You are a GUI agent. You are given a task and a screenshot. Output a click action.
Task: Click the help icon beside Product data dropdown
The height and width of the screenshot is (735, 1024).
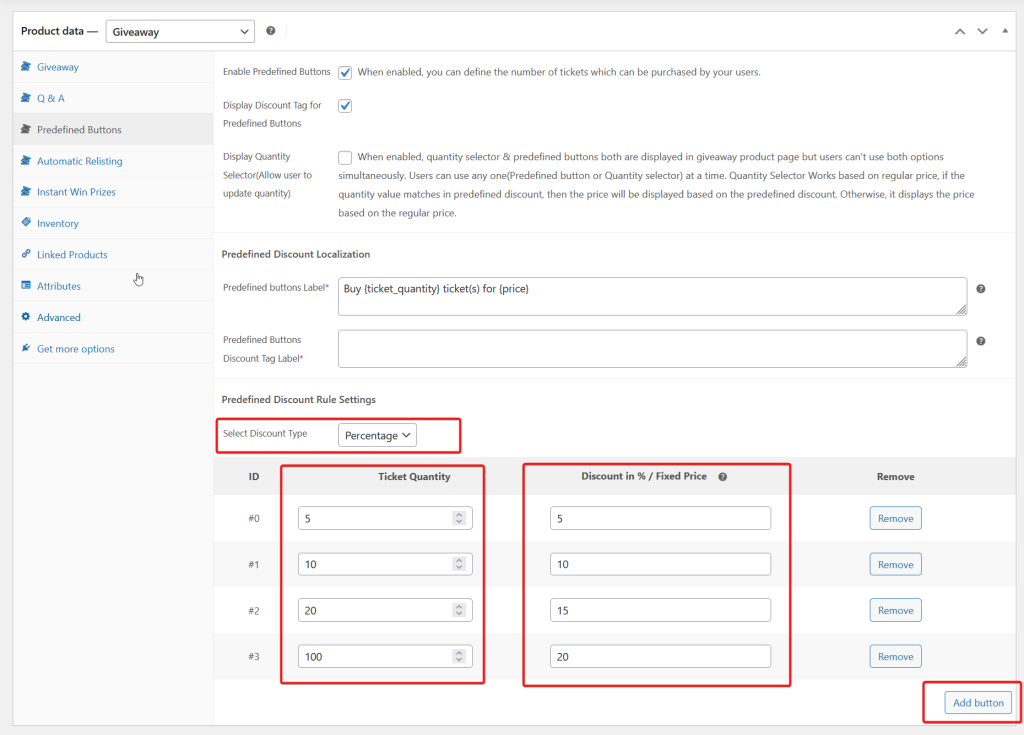point(271,32)
